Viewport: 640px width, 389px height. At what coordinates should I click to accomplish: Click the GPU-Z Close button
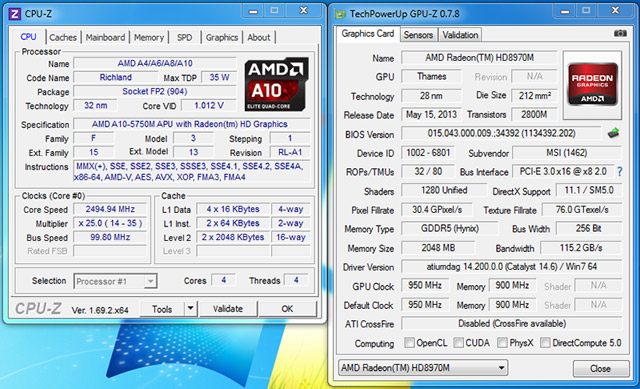pyautogui.click(x=600, y=369)
